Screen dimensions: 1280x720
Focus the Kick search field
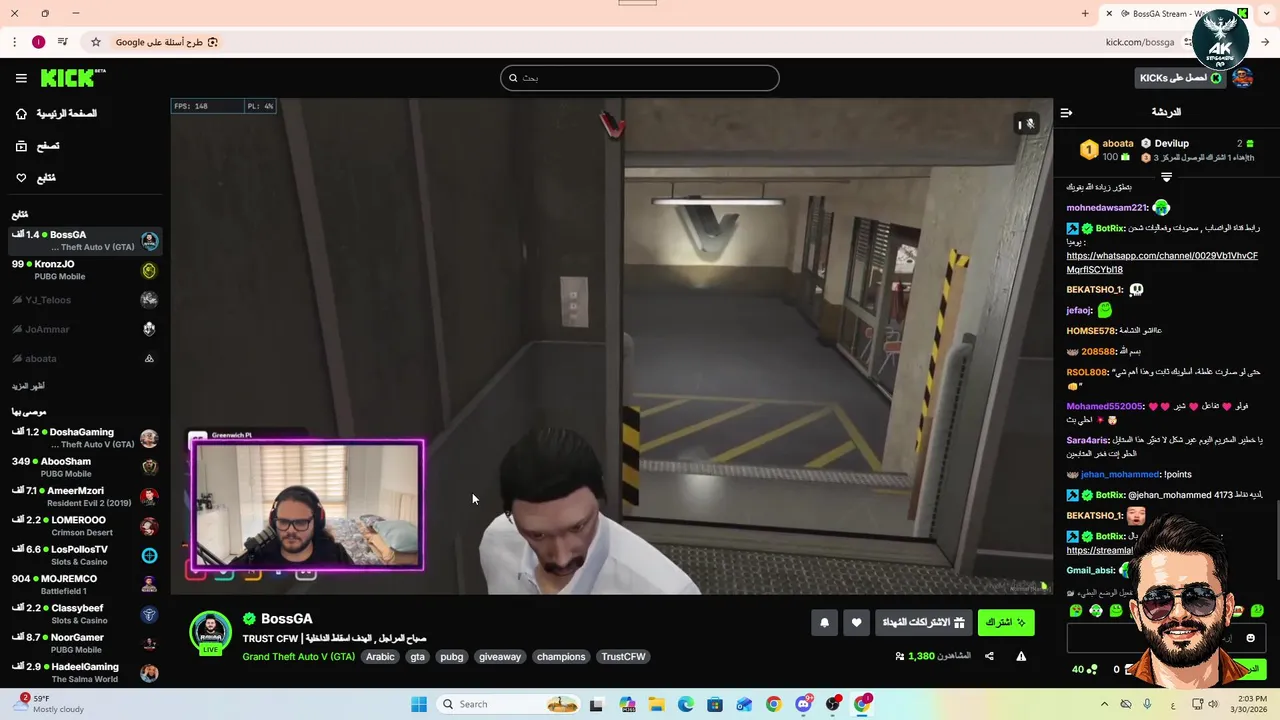[x=639, y=78]
